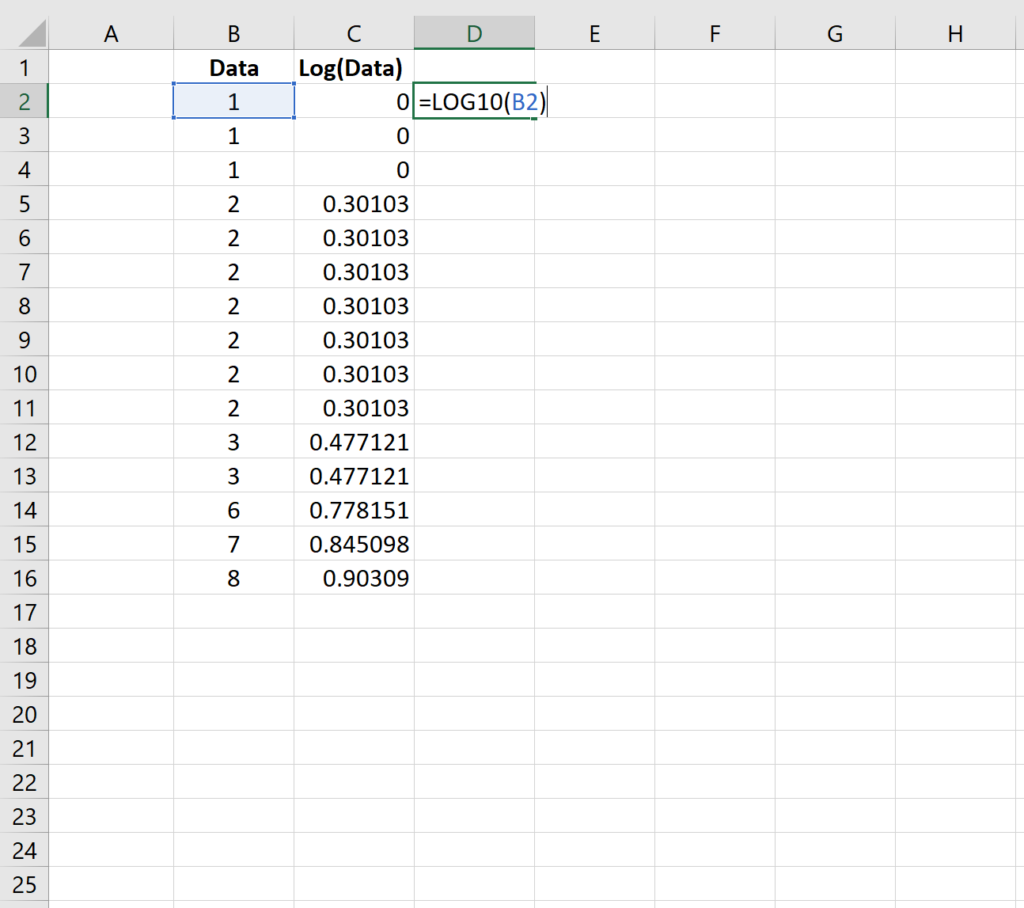This screenshot has width=1024, height=908.
Task: Click the Log(Data) header cell
Action: (353, 67)
